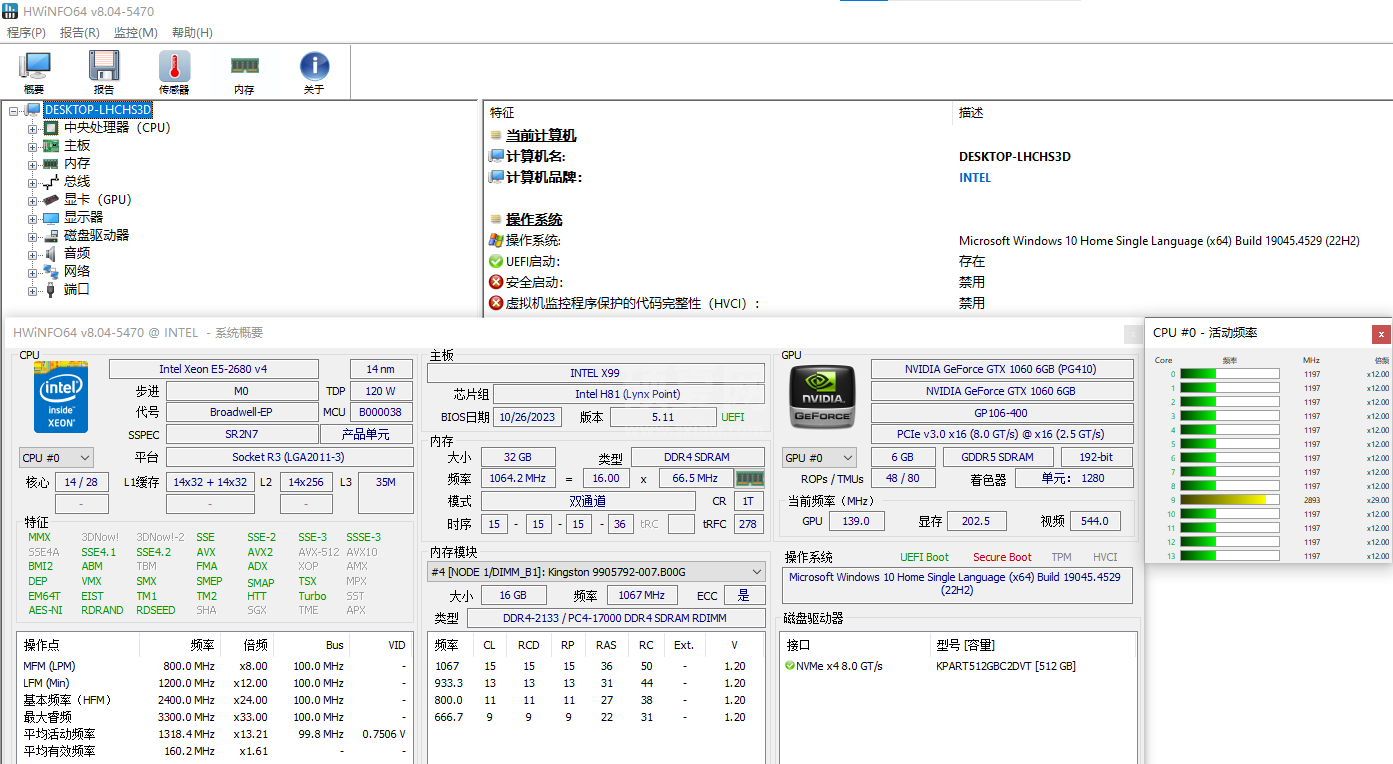Open the CPU #0 selector dropdown
1393x764 pixels.
point(56,457)
